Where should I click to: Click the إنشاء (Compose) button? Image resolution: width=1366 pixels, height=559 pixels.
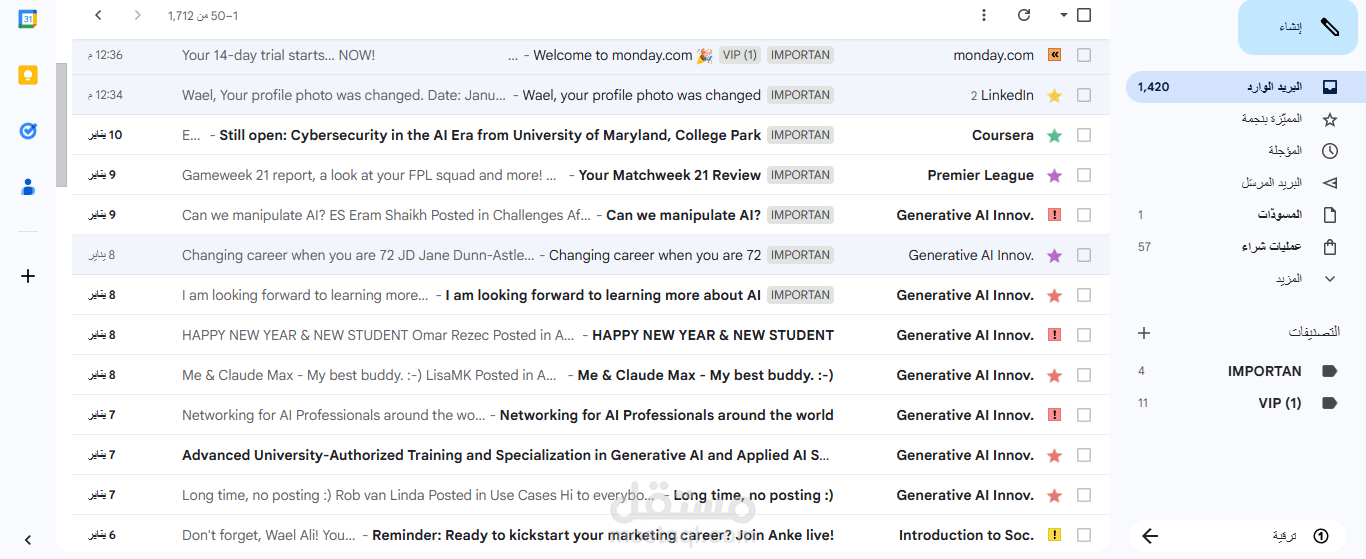1298,27
